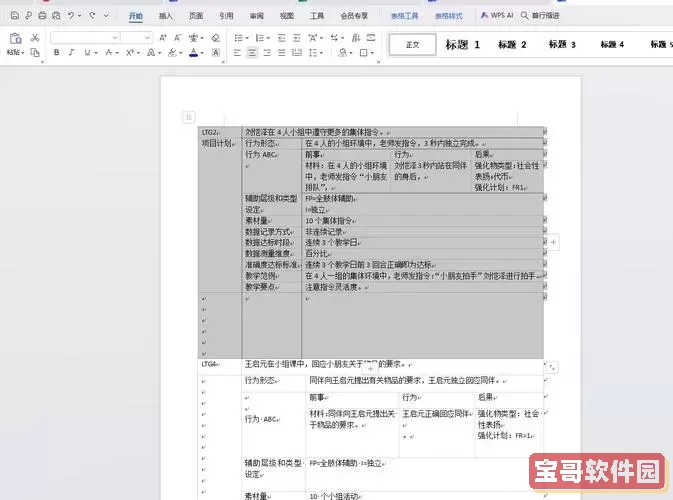Click the Increase Indent icon
The height and width of the screenshot is (500, 673).
297,38
